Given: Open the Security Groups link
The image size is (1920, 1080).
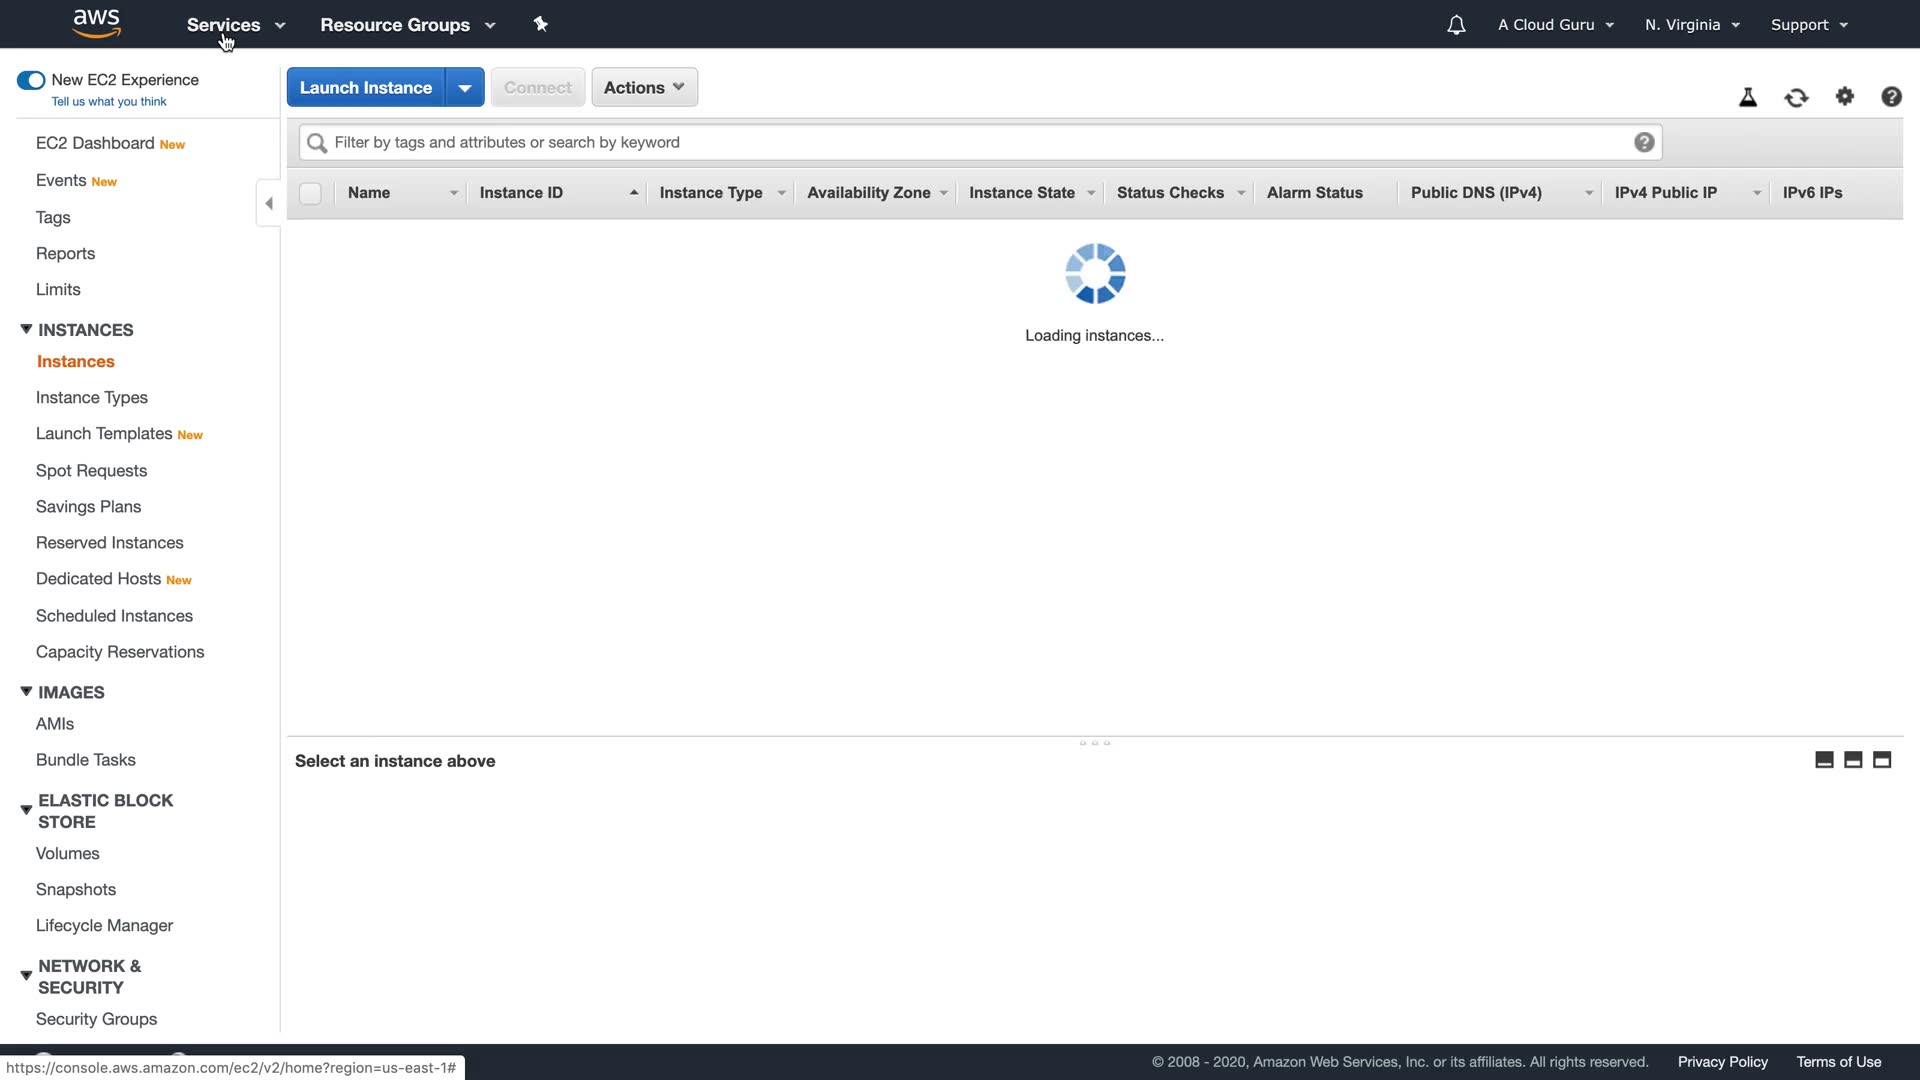Looking at the screenshot, I should point(96,1019).
